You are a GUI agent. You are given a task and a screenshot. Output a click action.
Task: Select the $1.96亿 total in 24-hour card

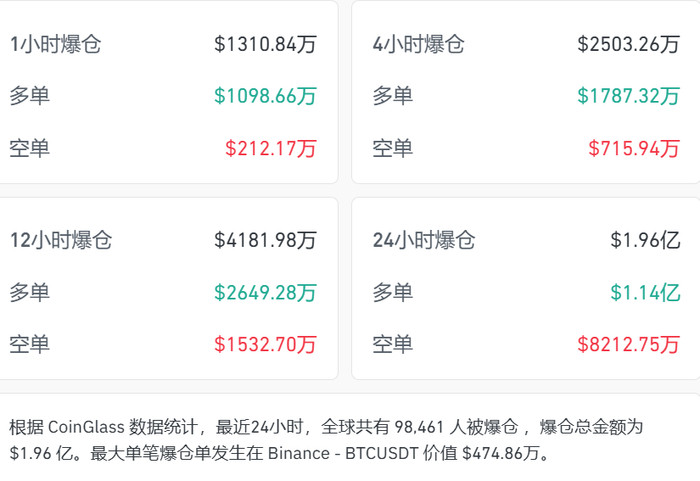pos(645,240)
